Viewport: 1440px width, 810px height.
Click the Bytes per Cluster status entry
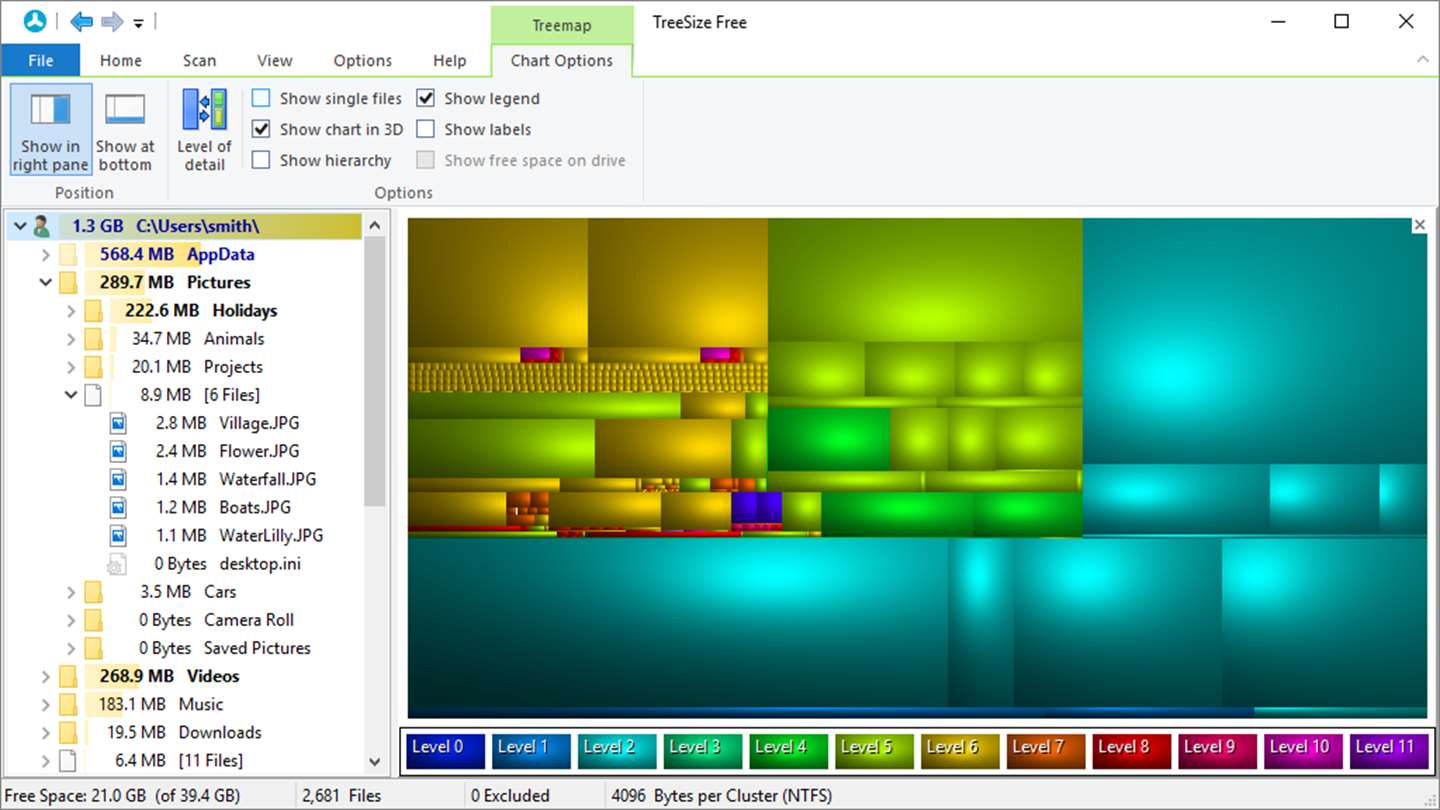721,796
